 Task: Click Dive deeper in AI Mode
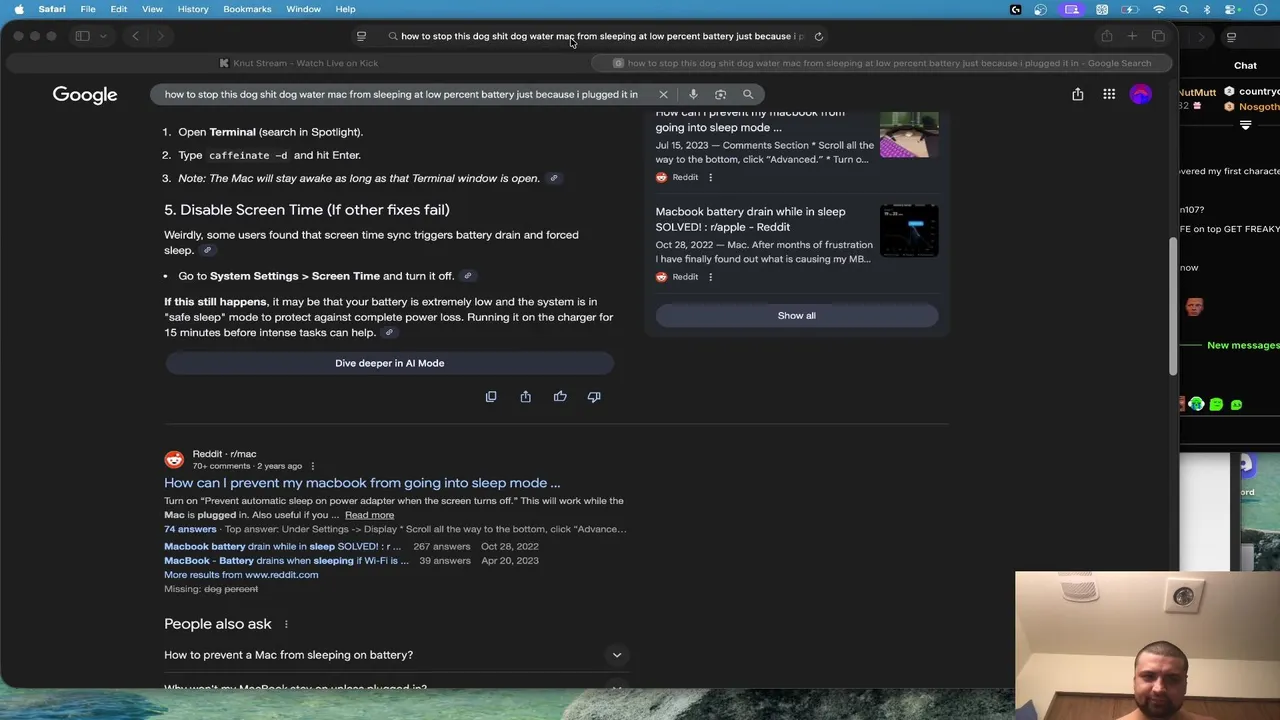390,363
